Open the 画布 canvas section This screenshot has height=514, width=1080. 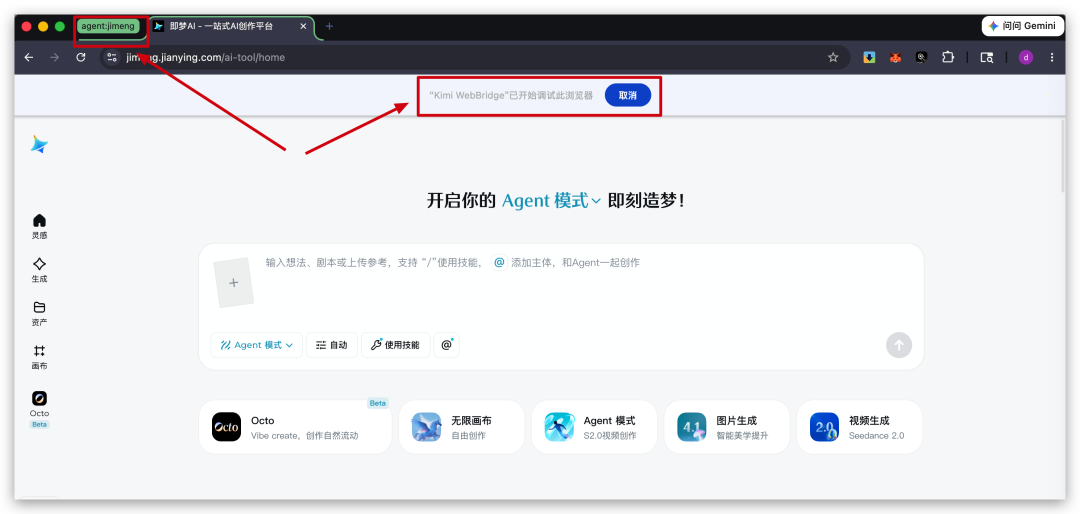(39, 357)
